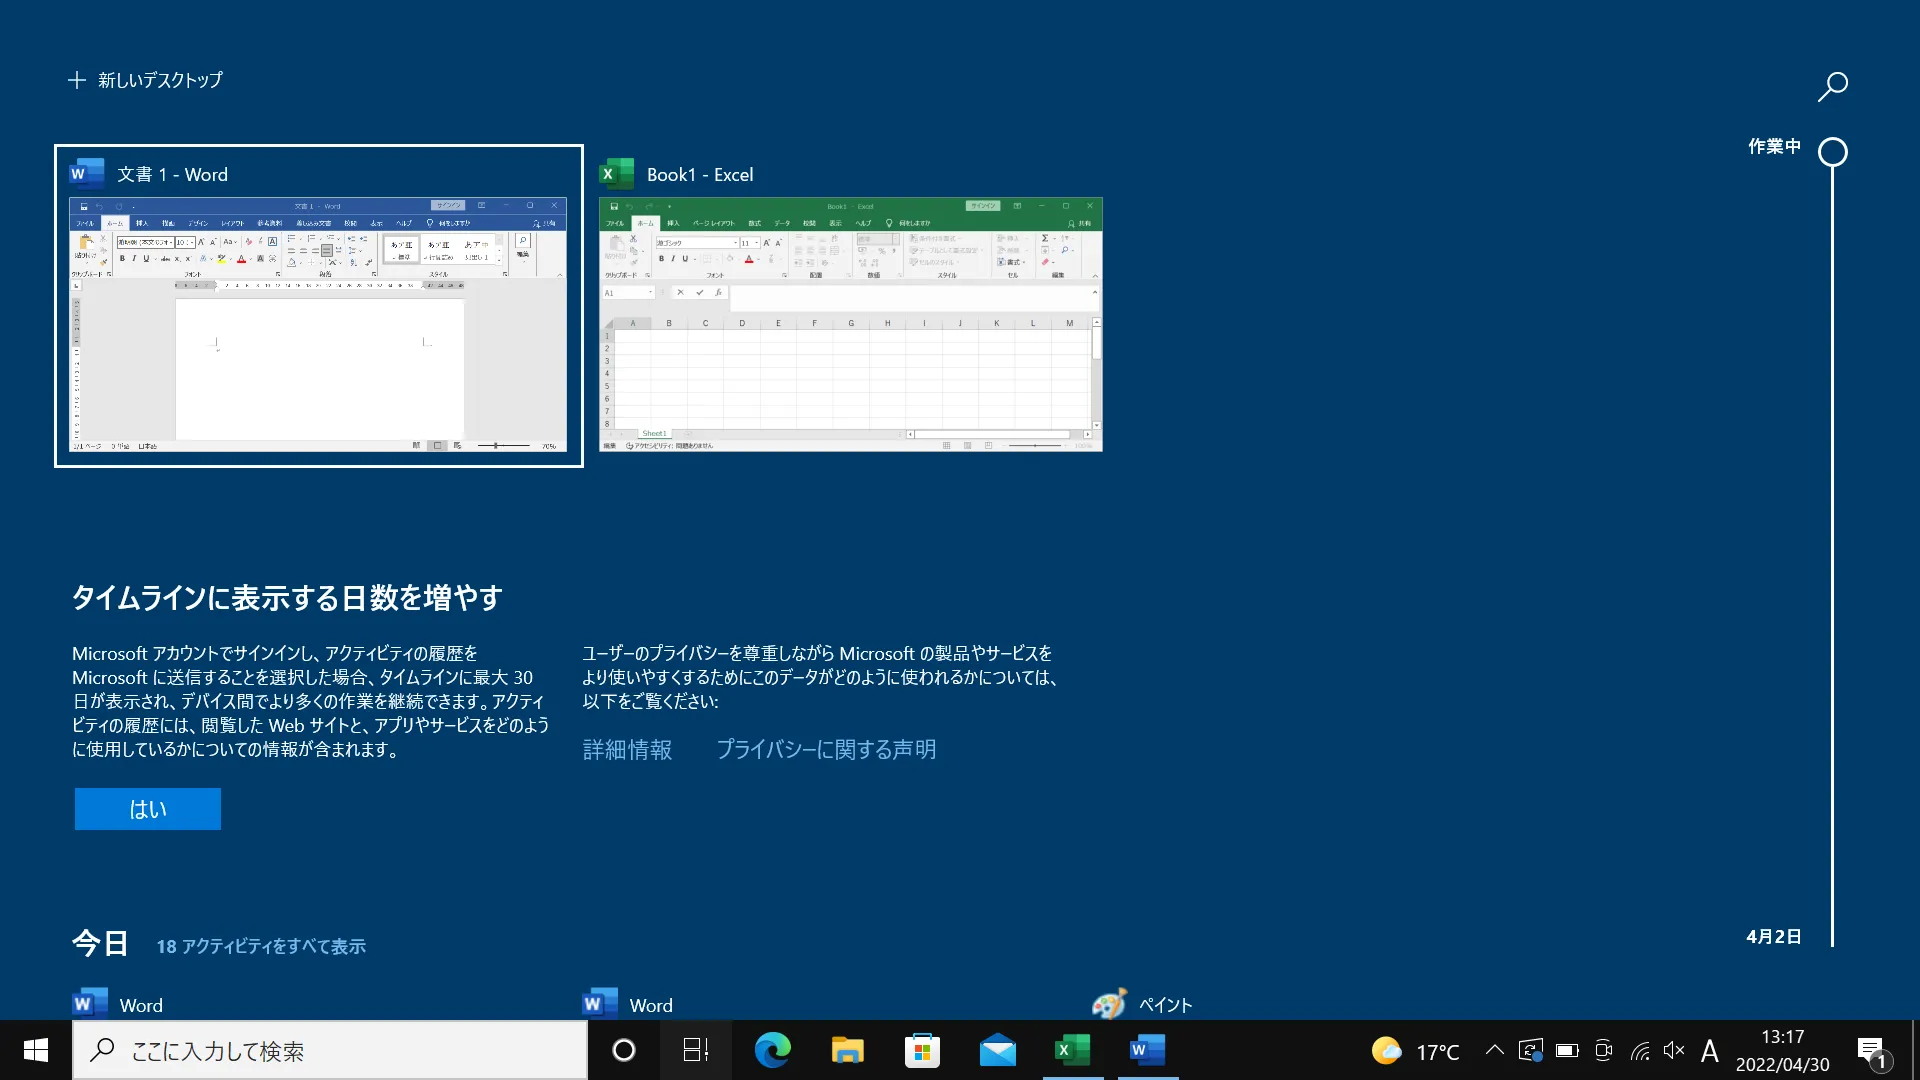Click the plus icon for a new desktop
The image size is (1920, 1080).
(x=76, y=80)
